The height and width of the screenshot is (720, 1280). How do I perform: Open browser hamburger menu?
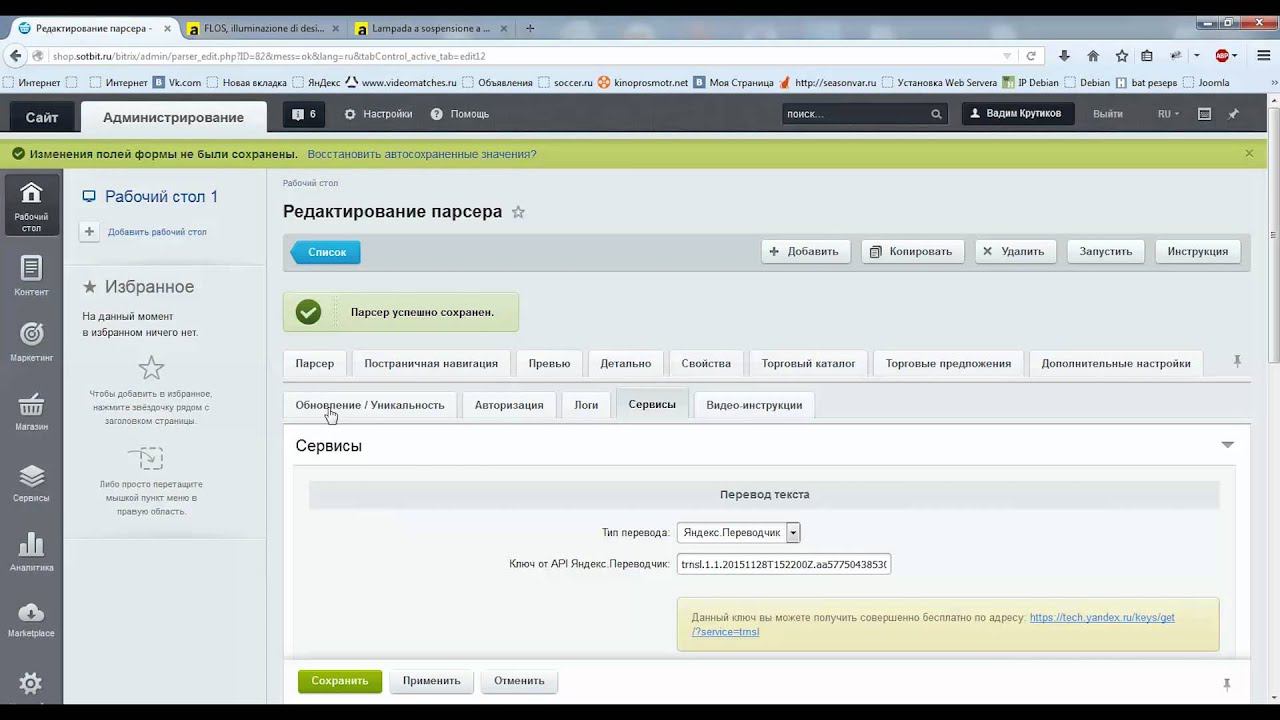point(1262,56)
